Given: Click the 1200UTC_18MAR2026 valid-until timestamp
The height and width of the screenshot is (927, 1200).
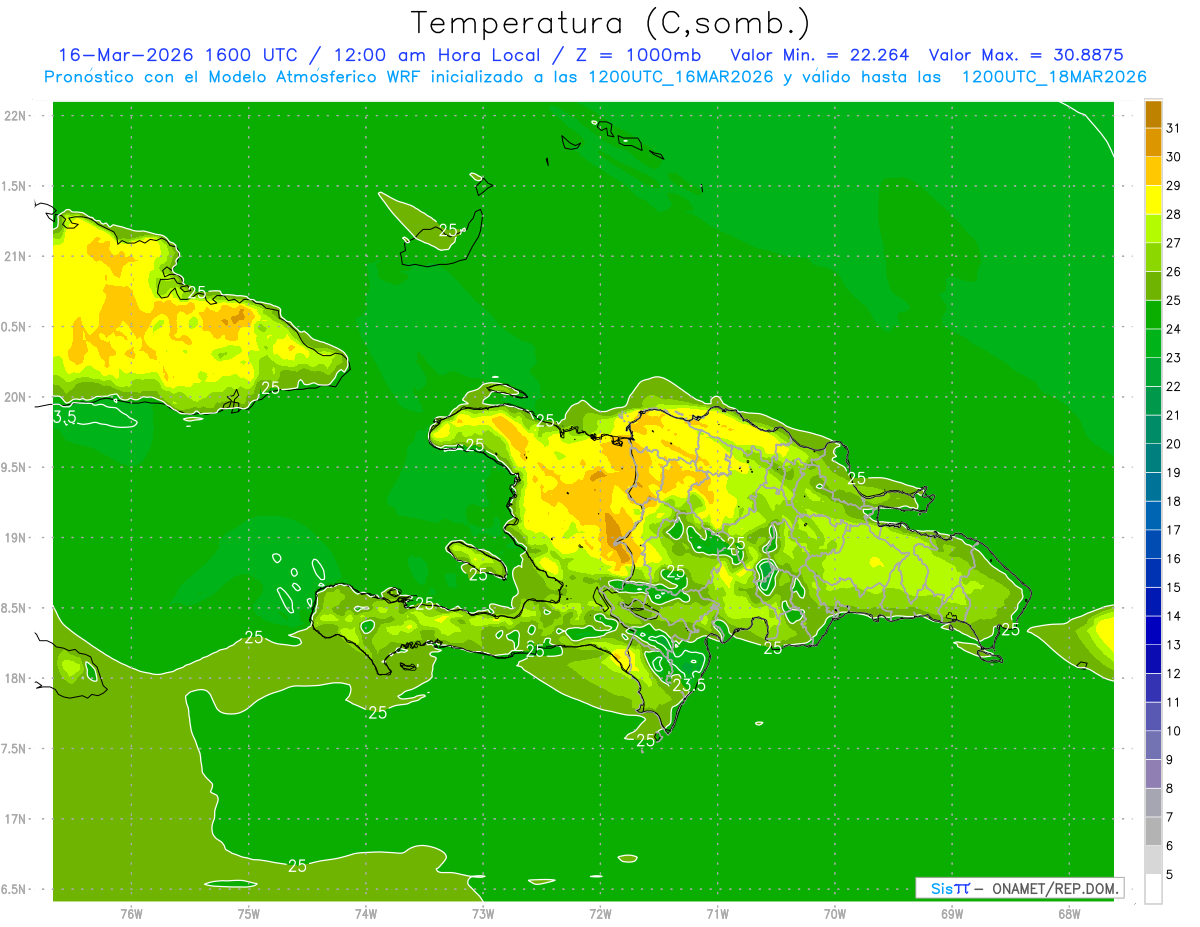Looking at the screenshot, I should [1054, 77].
